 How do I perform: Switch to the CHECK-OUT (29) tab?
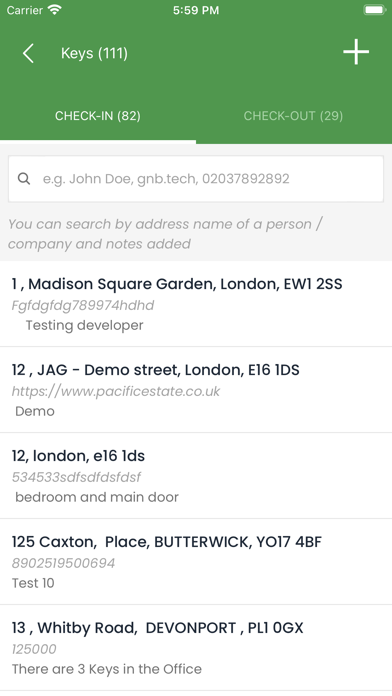point(293,116)
